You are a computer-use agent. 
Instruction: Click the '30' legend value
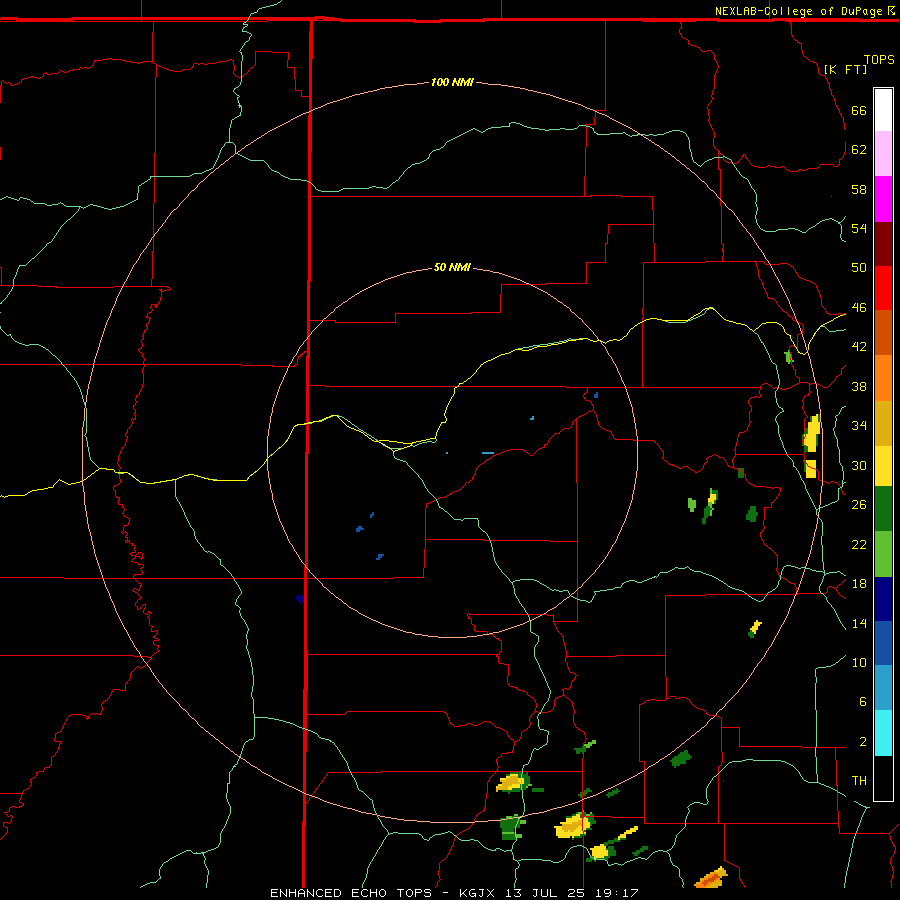pos(859,465)
